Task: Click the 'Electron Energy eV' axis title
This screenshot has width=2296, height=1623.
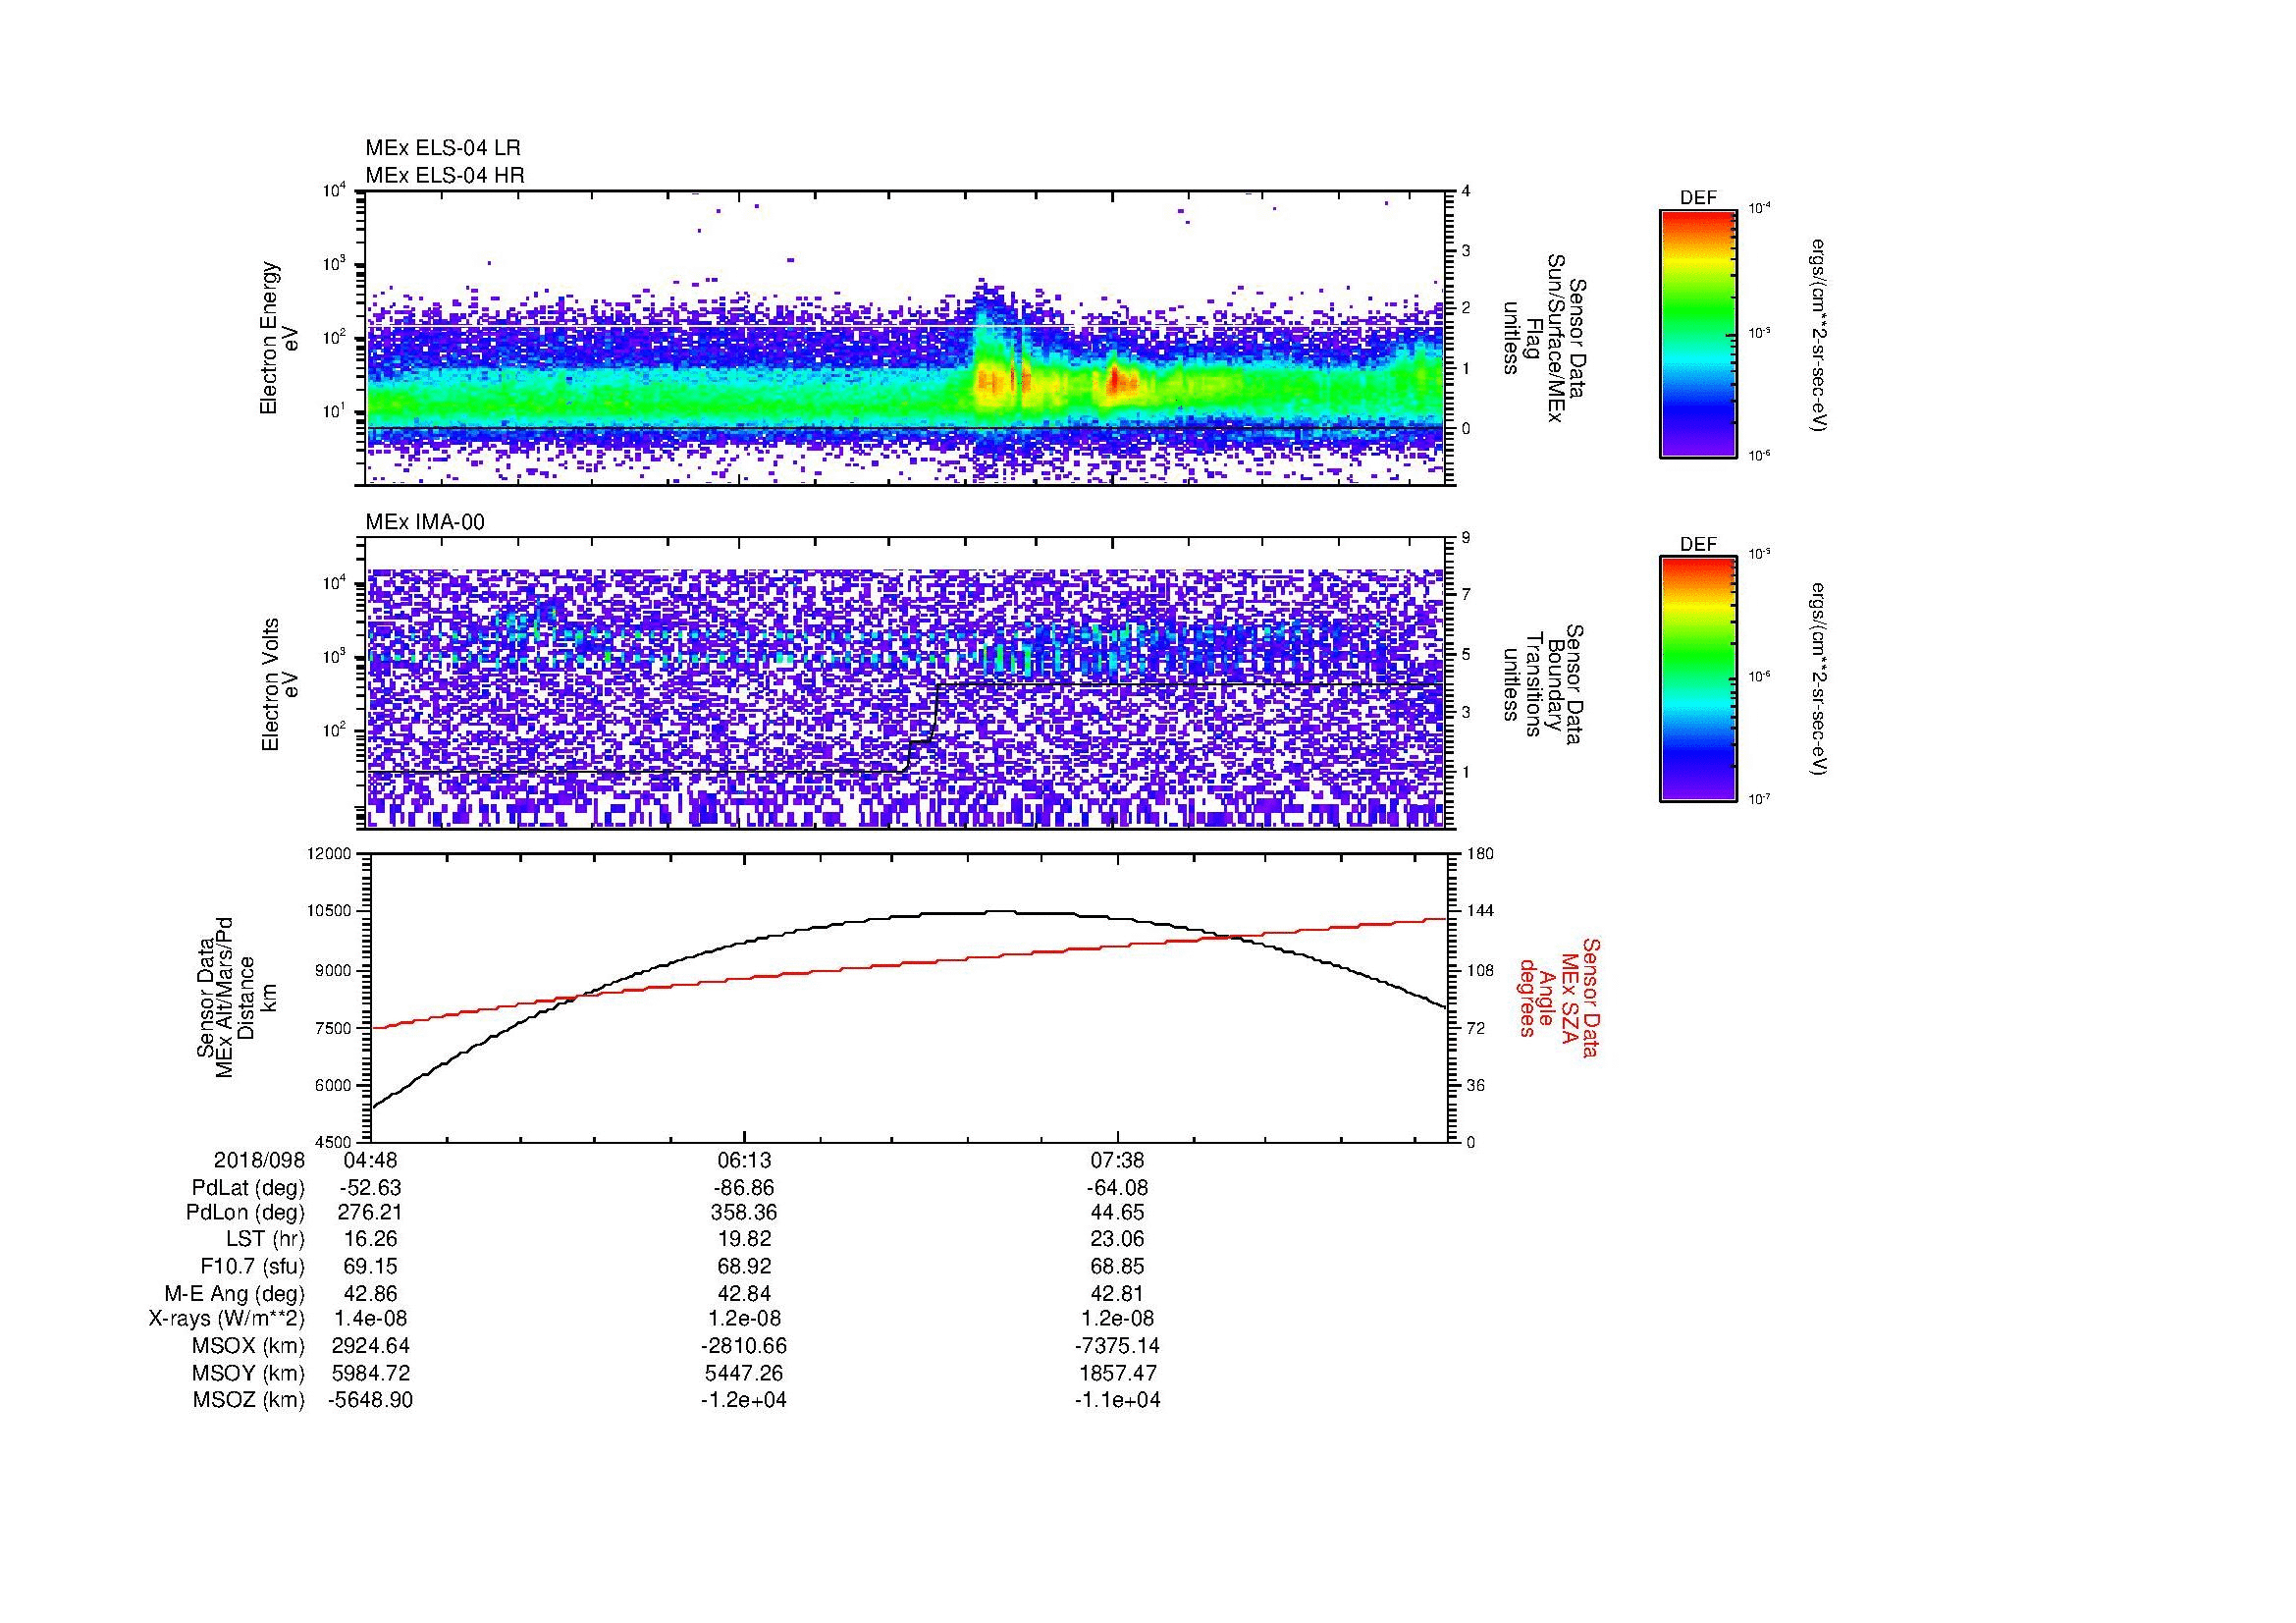Action: pos(280,338)
